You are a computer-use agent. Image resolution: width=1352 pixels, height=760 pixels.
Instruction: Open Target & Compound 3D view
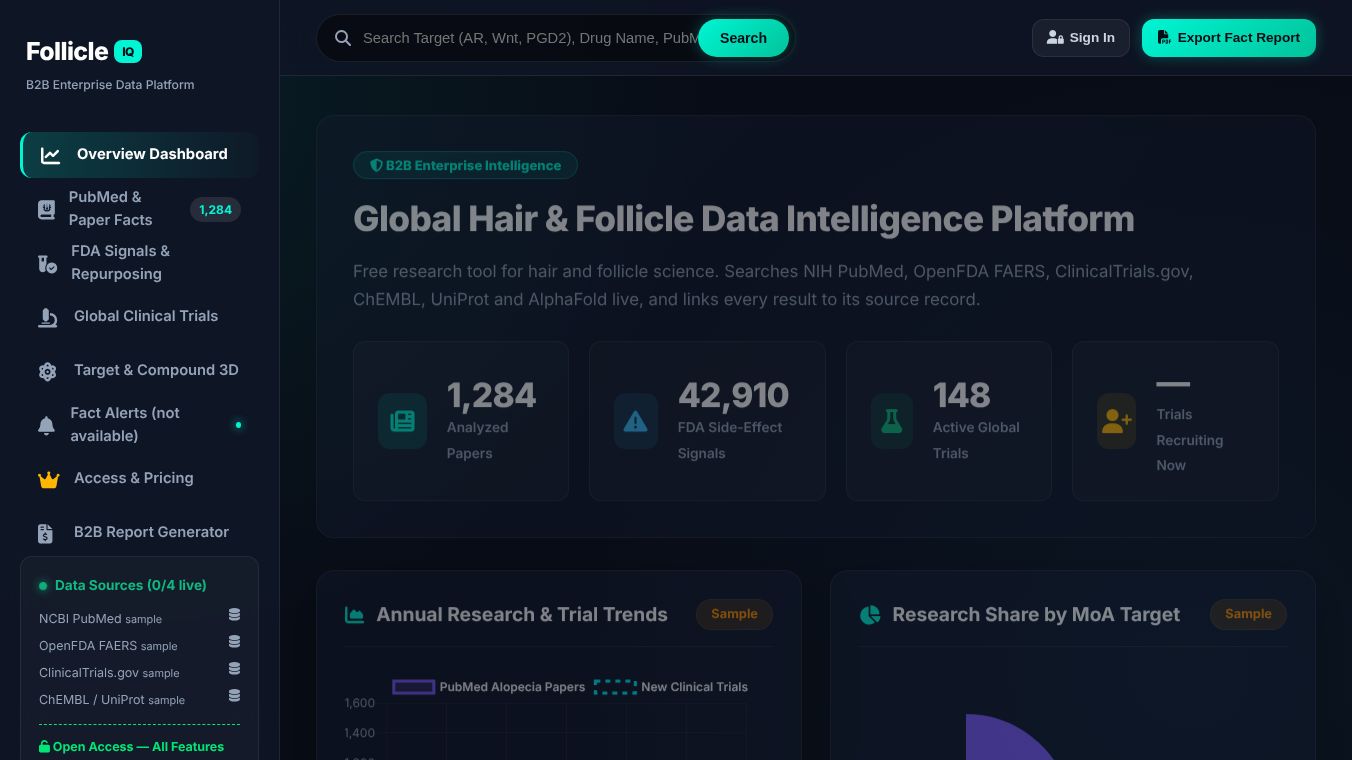[139, 371]
